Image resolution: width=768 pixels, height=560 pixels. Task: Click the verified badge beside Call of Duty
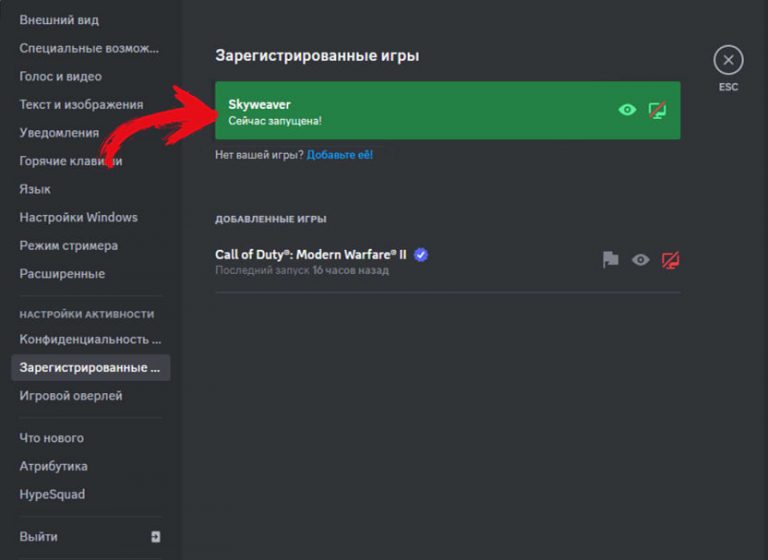[x=421, y=255]
